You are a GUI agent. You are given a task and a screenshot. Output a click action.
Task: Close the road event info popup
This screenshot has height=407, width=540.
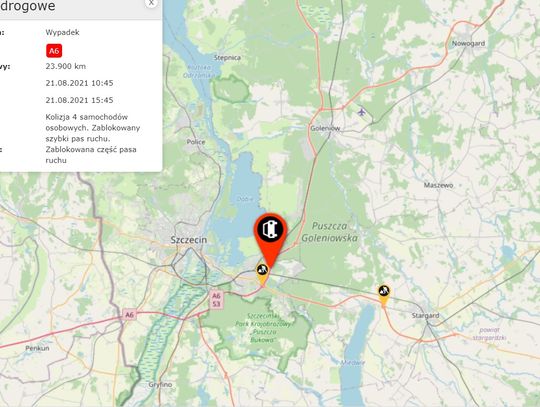151,3
